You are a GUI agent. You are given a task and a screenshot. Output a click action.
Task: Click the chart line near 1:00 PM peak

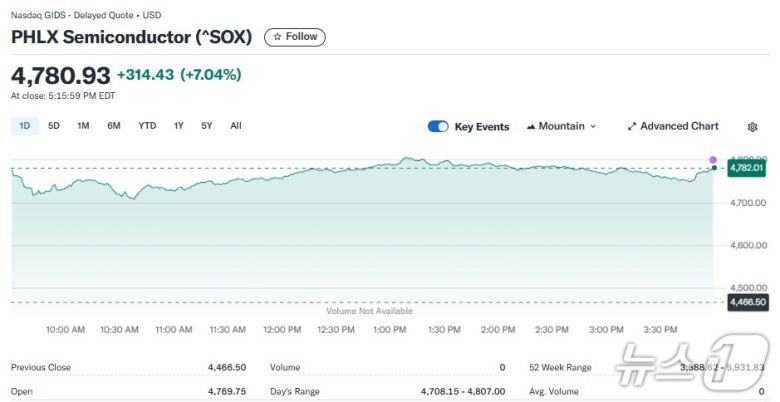coord(407,158)
